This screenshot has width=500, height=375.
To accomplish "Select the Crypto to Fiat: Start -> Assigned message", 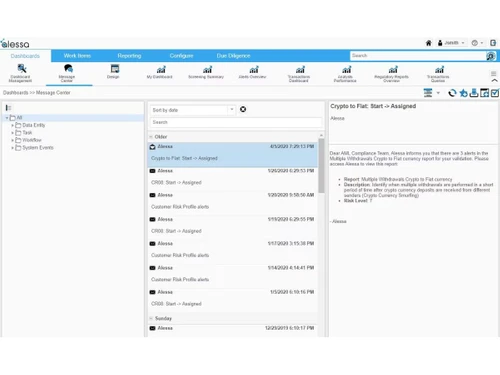I will [233, 155].
